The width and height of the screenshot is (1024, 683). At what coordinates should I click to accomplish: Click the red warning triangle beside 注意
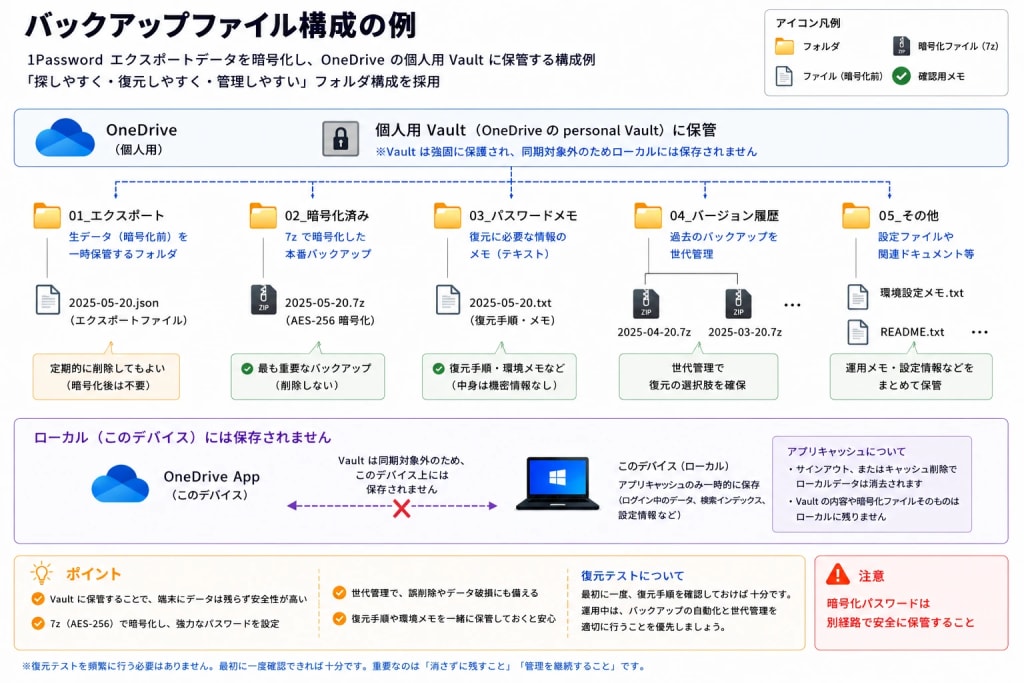[x=838, y=575]
